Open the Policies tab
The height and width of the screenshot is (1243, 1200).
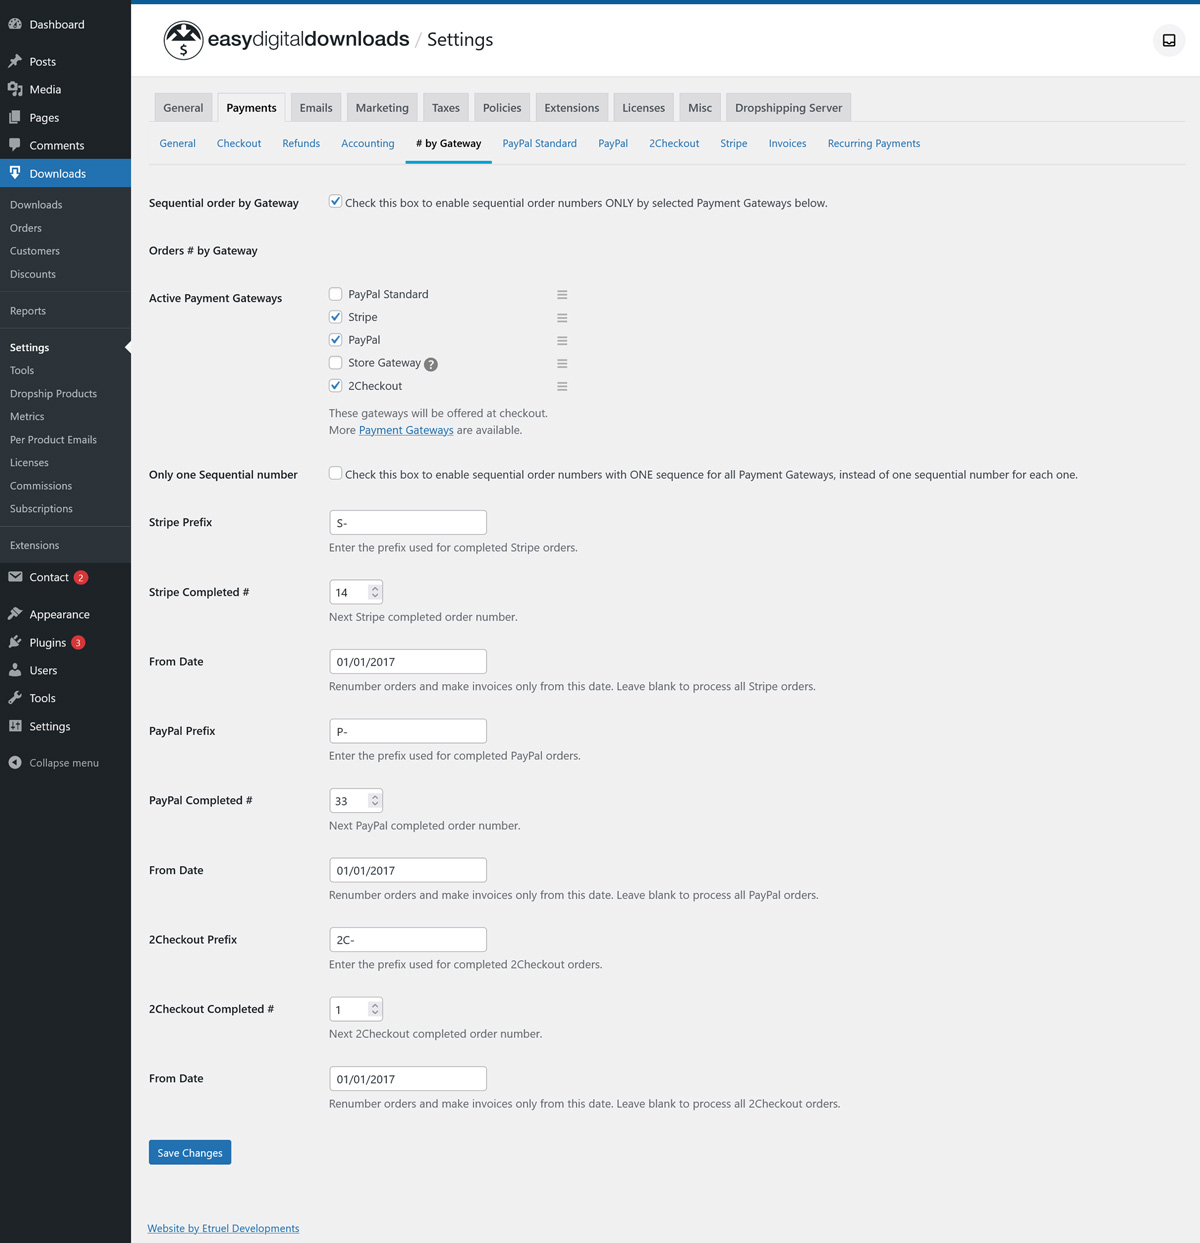coord(502,107)
